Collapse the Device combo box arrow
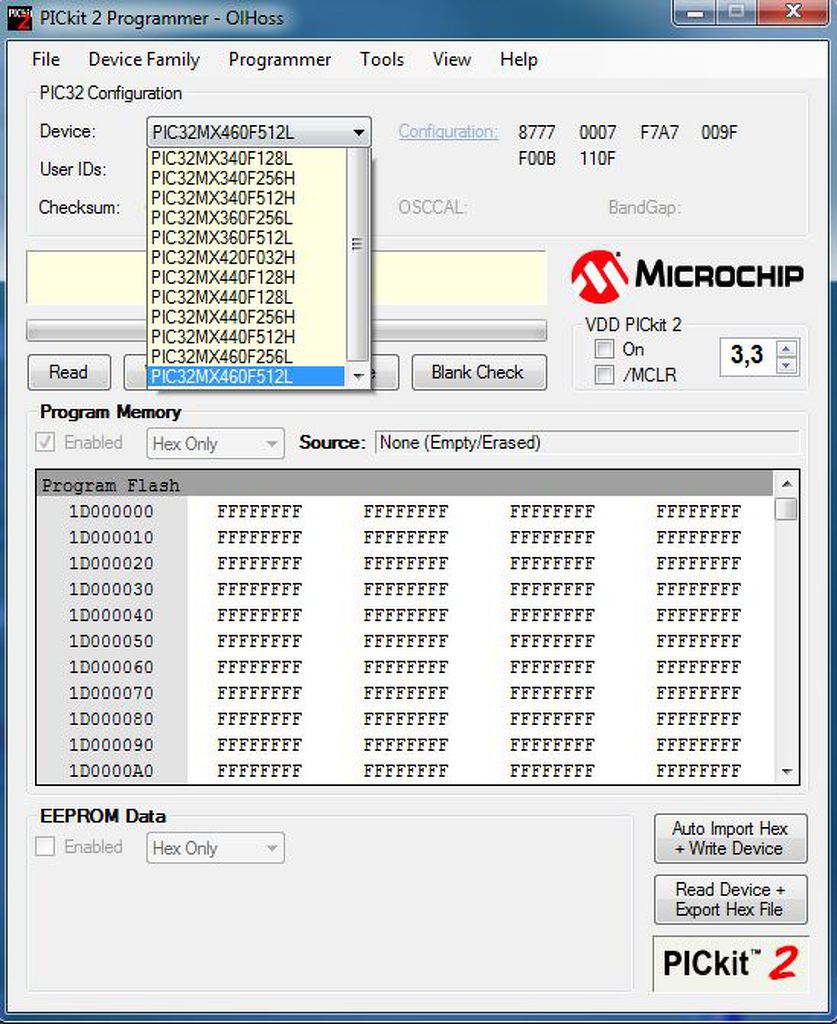 pyautogui.click(x=358, y=133)
